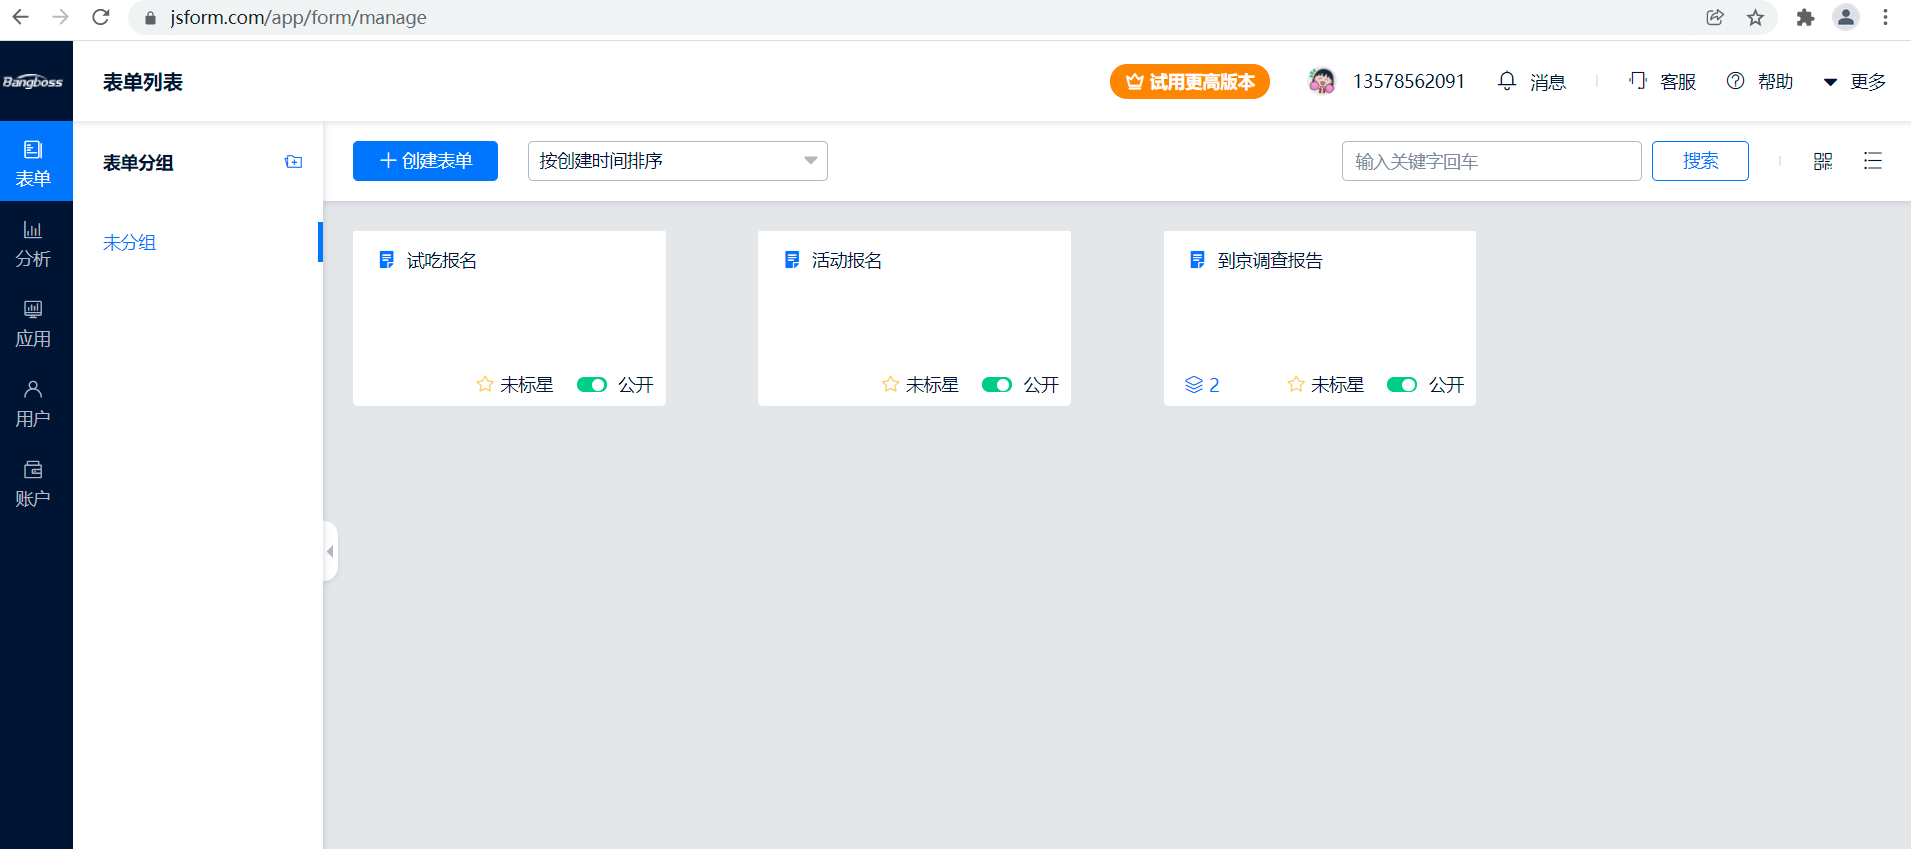Toggle public switch for 活动报名
The image size is (1911, 849).
click(x=997, y=385)
